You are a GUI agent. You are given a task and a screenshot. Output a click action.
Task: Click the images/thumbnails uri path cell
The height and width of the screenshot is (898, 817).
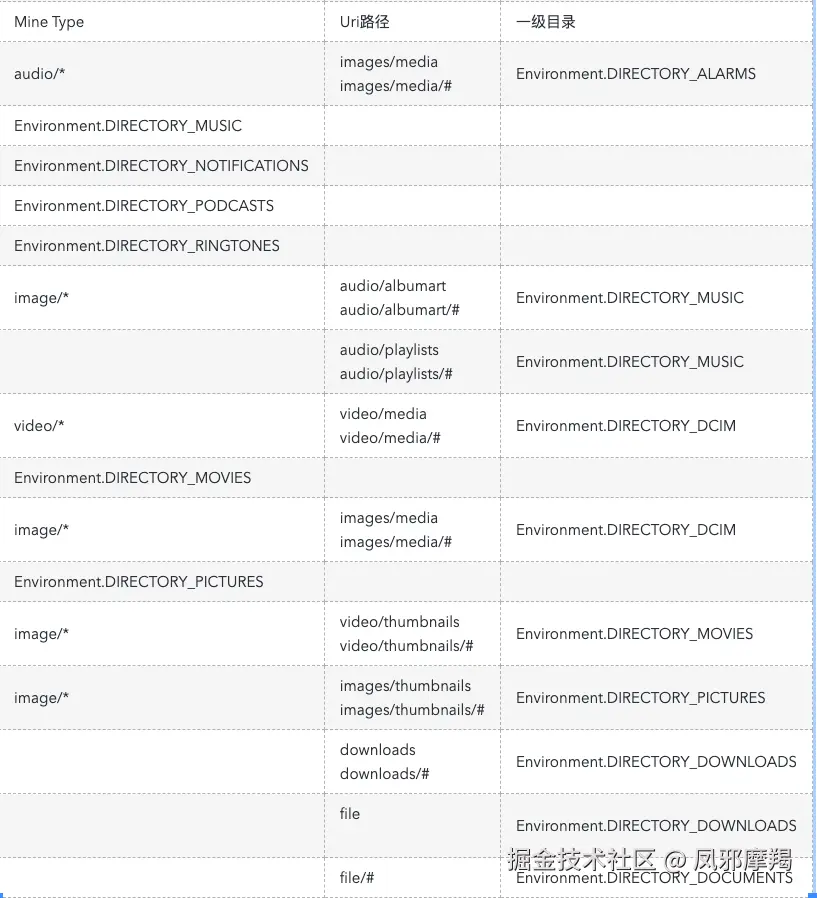pyautogui.click(x=412, y=698)
